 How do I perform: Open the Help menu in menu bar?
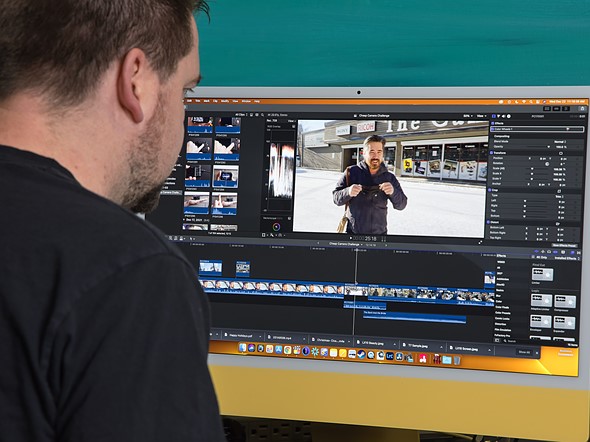[257, 101]
